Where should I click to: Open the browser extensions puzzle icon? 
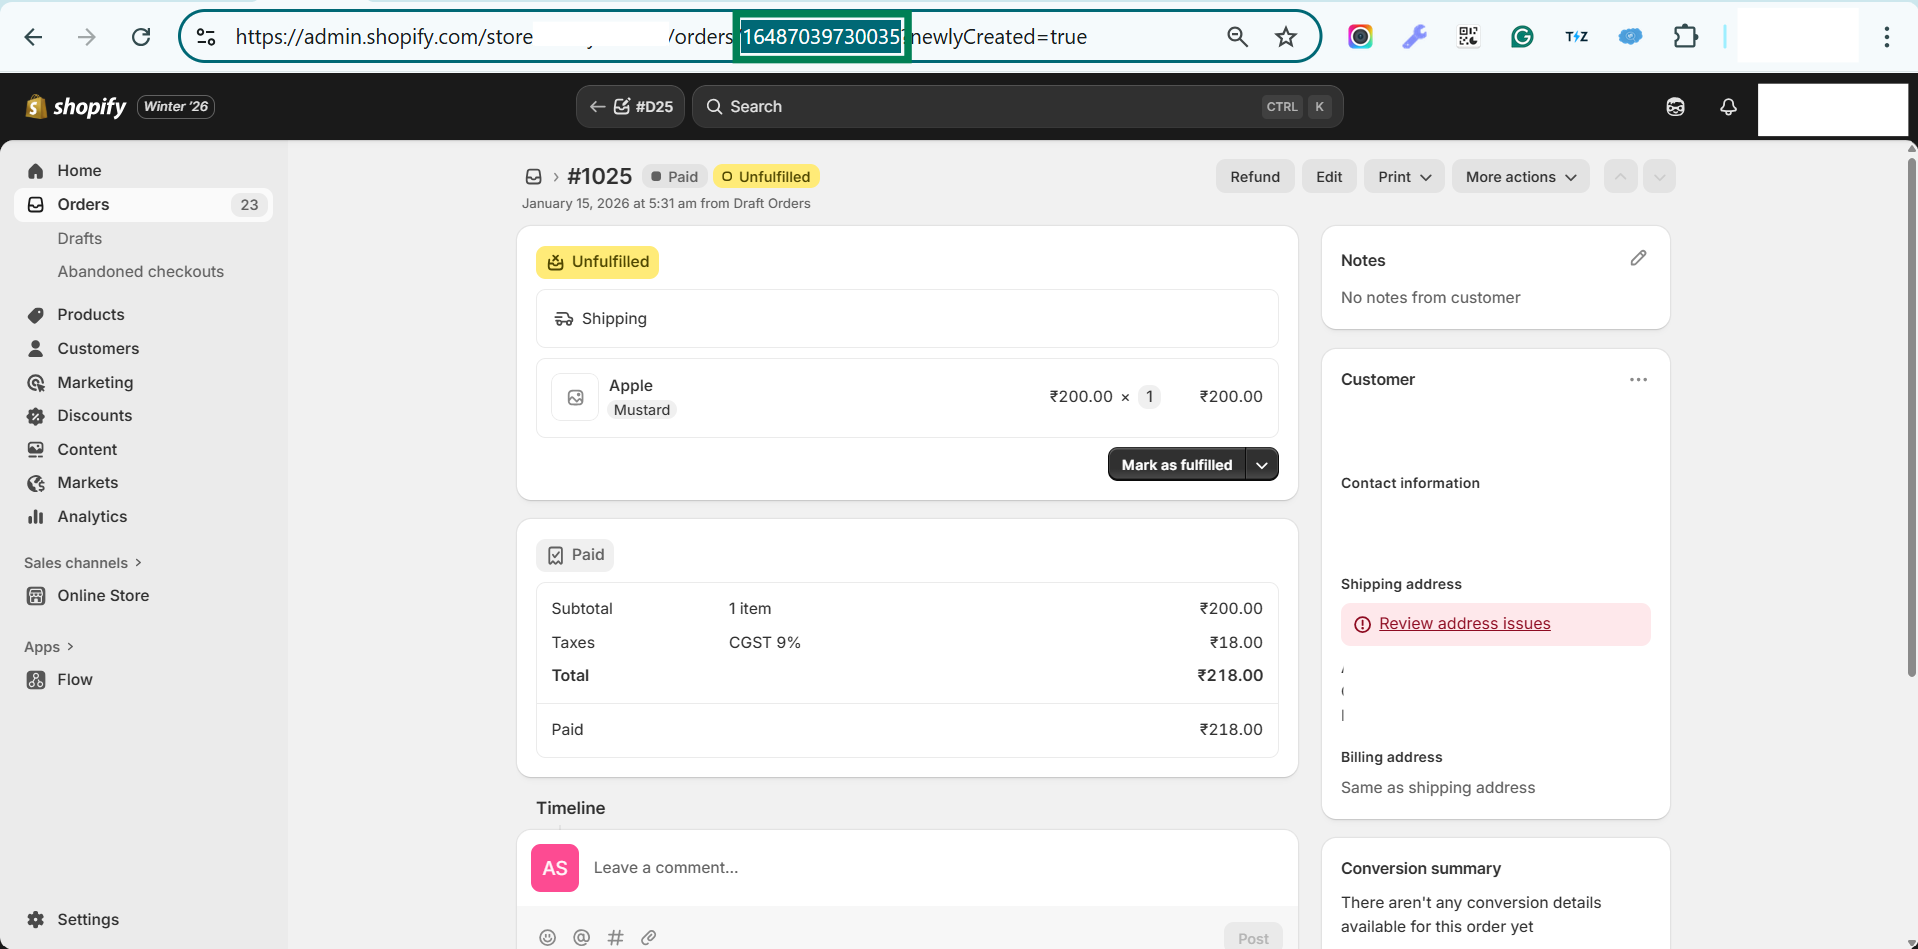[x=1685, y=37]
